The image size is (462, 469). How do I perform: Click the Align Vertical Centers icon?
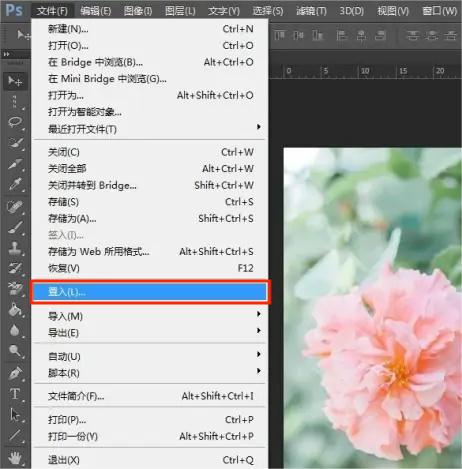(298, 35)
